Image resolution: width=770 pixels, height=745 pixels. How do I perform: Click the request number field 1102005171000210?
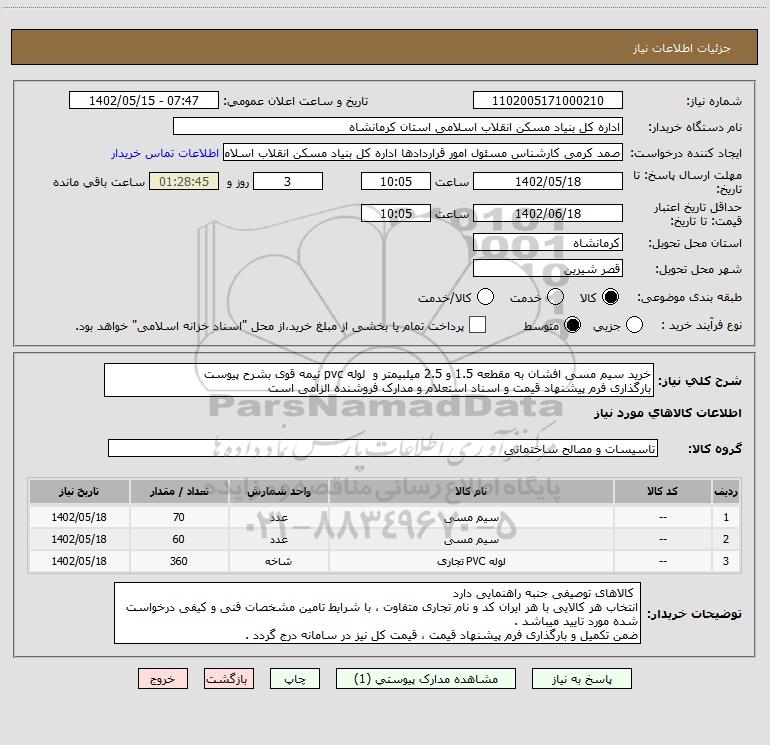click(x=548, y=101)
